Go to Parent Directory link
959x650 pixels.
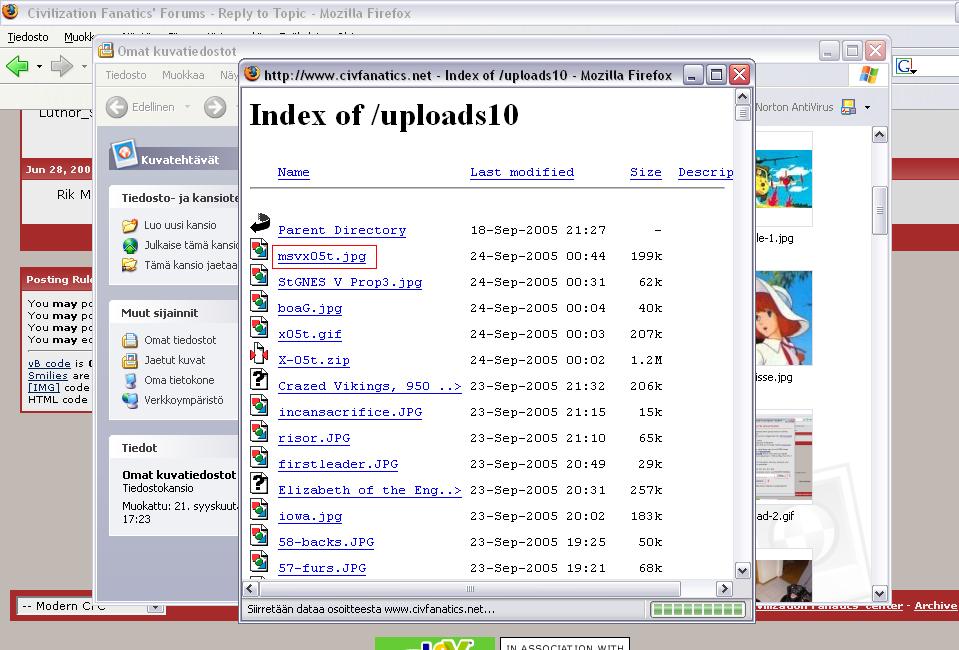click(342, 230)
